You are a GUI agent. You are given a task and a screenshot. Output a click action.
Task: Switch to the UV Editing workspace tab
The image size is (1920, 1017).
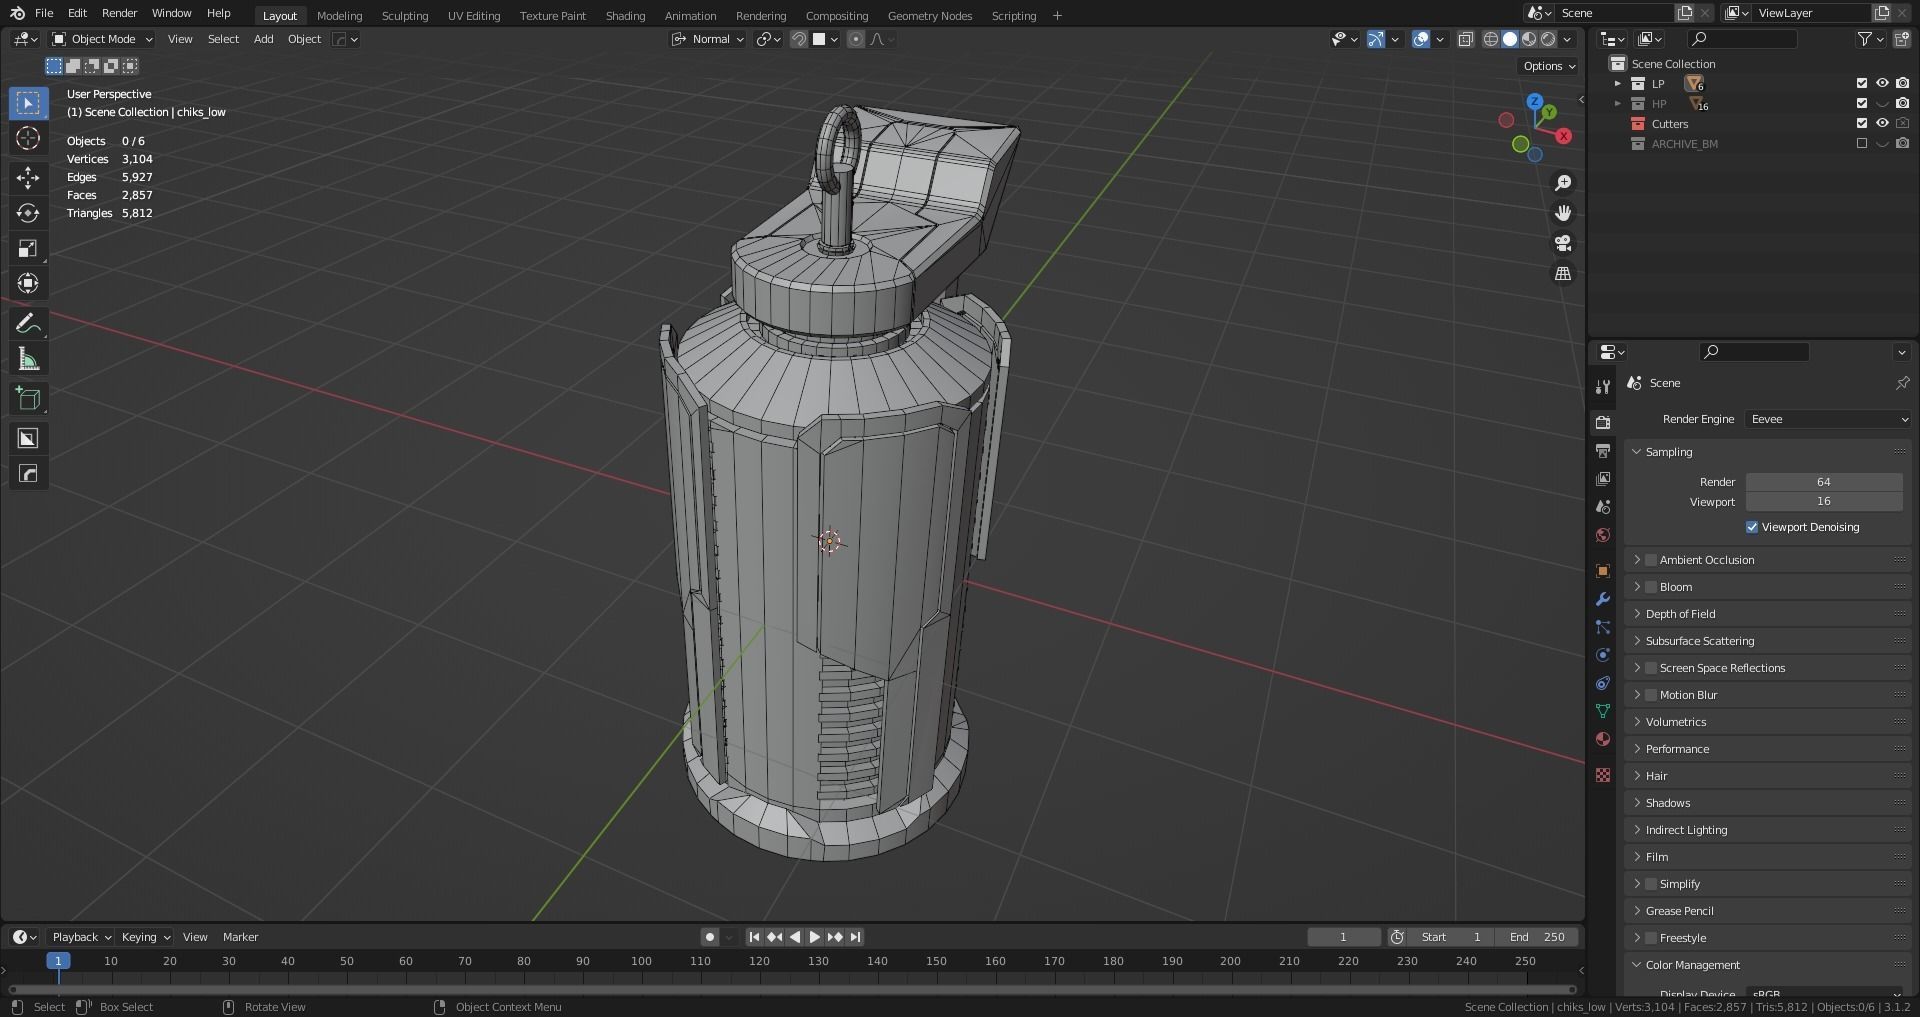pos(474,16)
